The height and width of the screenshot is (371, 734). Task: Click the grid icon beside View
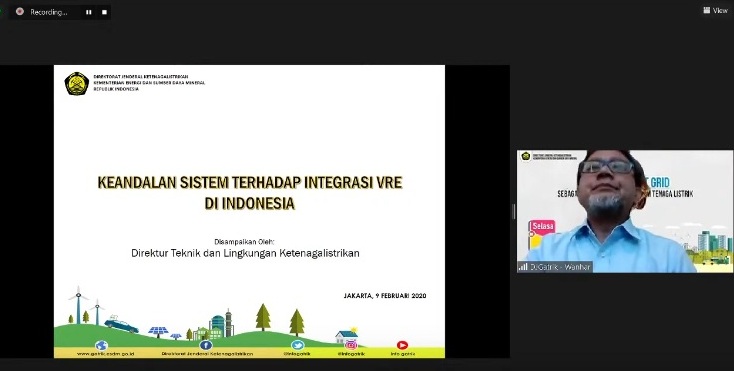pyautogui.click(x=706, y=10)
